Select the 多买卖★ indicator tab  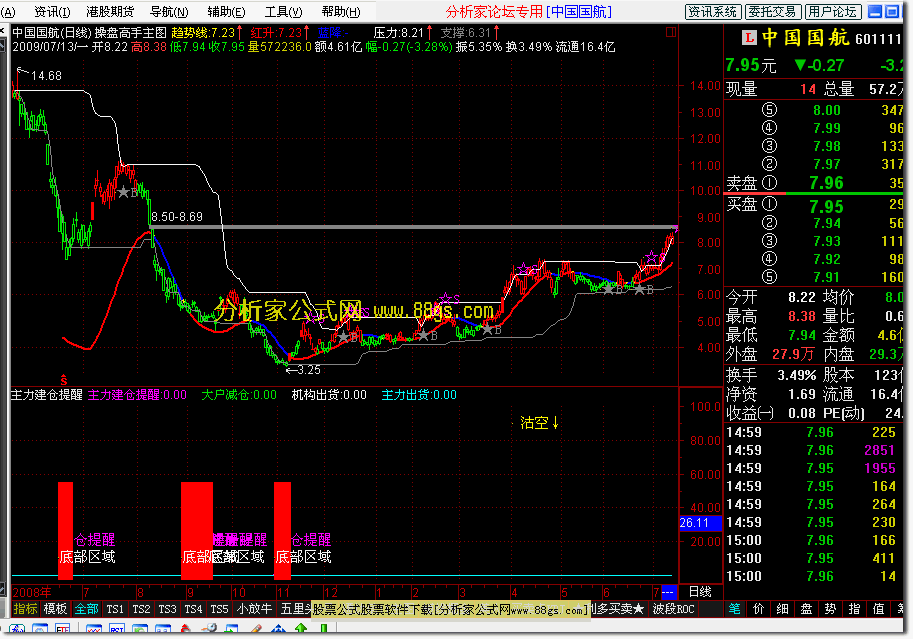[619, 609]
